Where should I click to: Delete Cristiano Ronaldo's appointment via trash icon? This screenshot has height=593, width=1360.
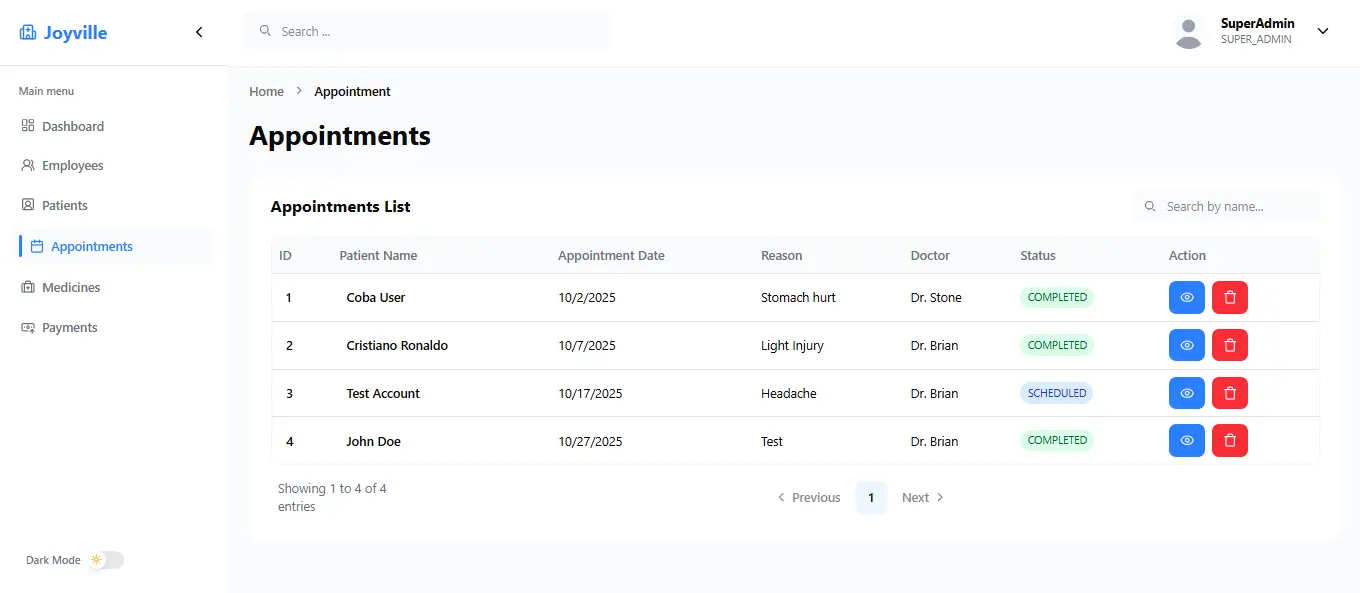coord(1229,345)
